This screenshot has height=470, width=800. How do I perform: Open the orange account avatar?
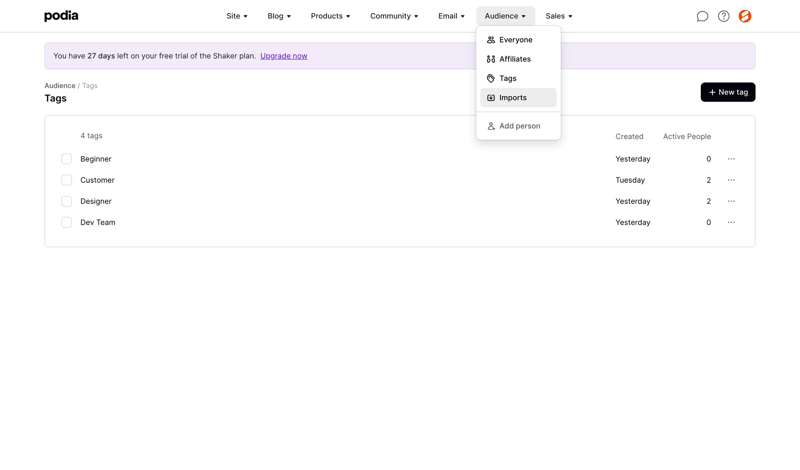pos(745,16)
